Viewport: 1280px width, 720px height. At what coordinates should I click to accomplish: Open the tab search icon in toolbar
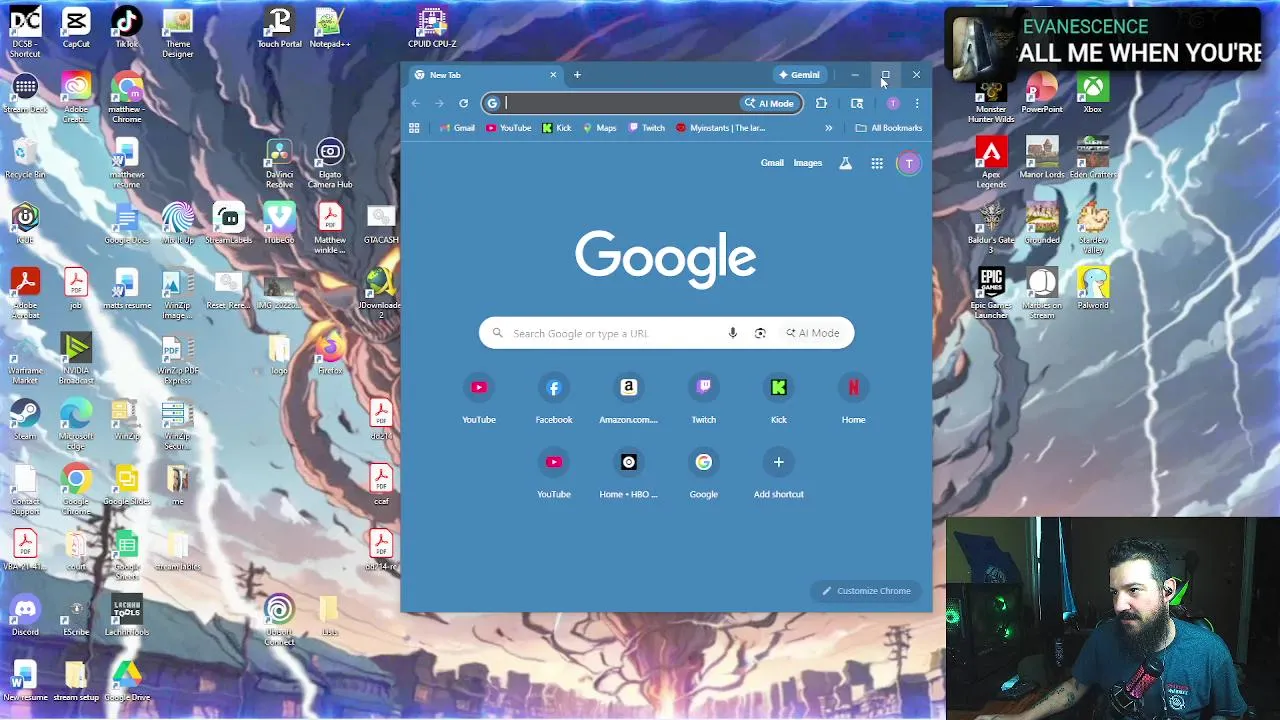pyautogui.click(x=857, y=103)
